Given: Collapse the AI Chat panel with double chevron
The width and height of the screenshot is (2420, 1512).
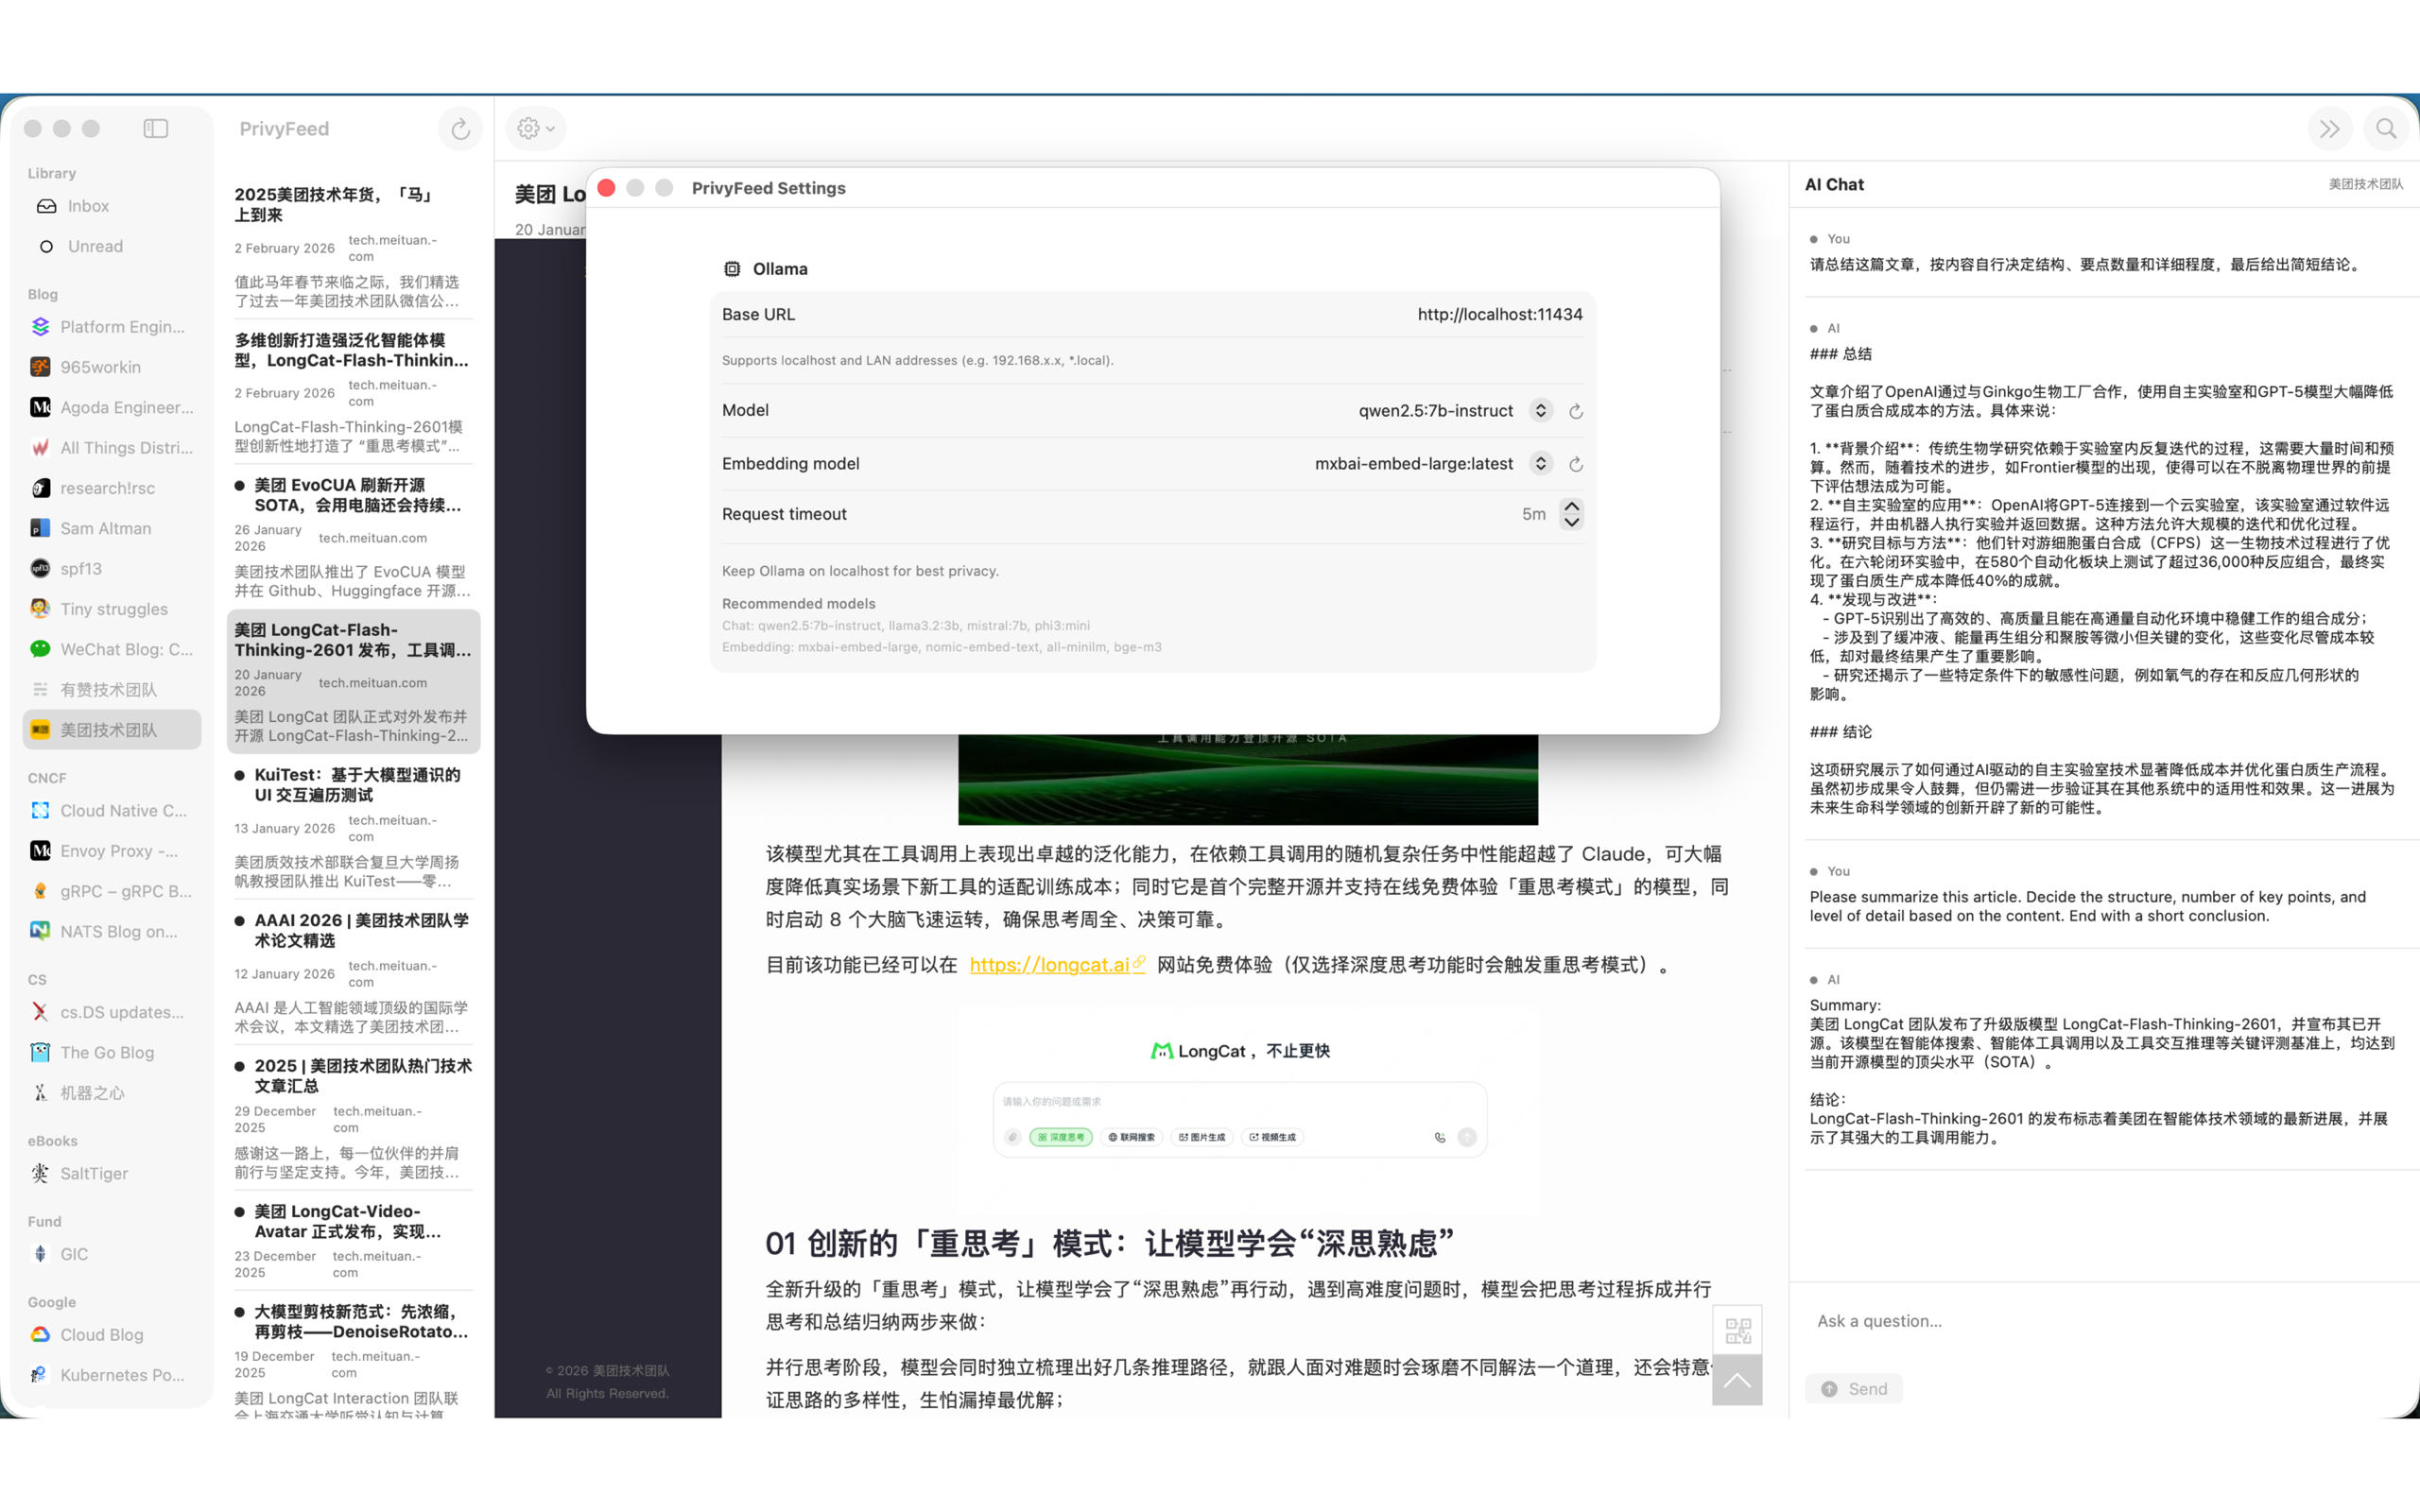Looking at the screenshot, I should pyautogui.click(x=2330, y=128).
